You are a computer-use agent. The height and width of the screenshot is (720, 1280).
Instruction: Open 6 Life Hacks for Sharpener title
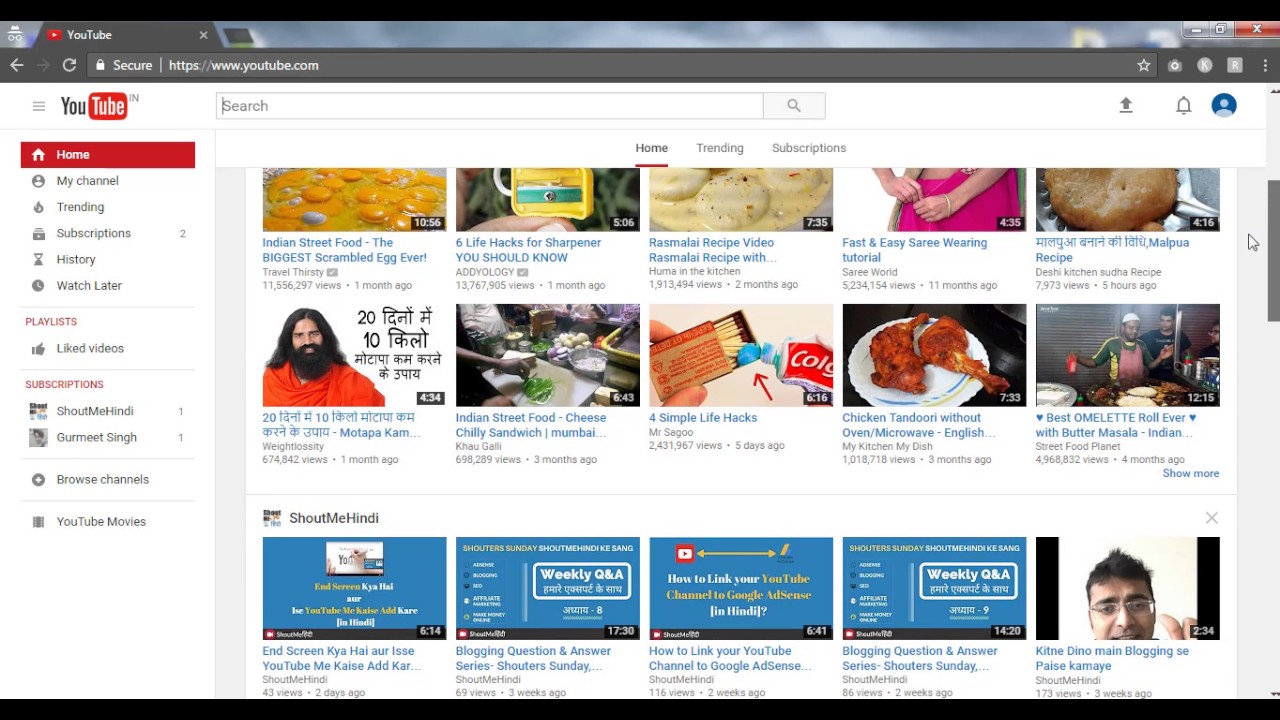pos(528,250)
